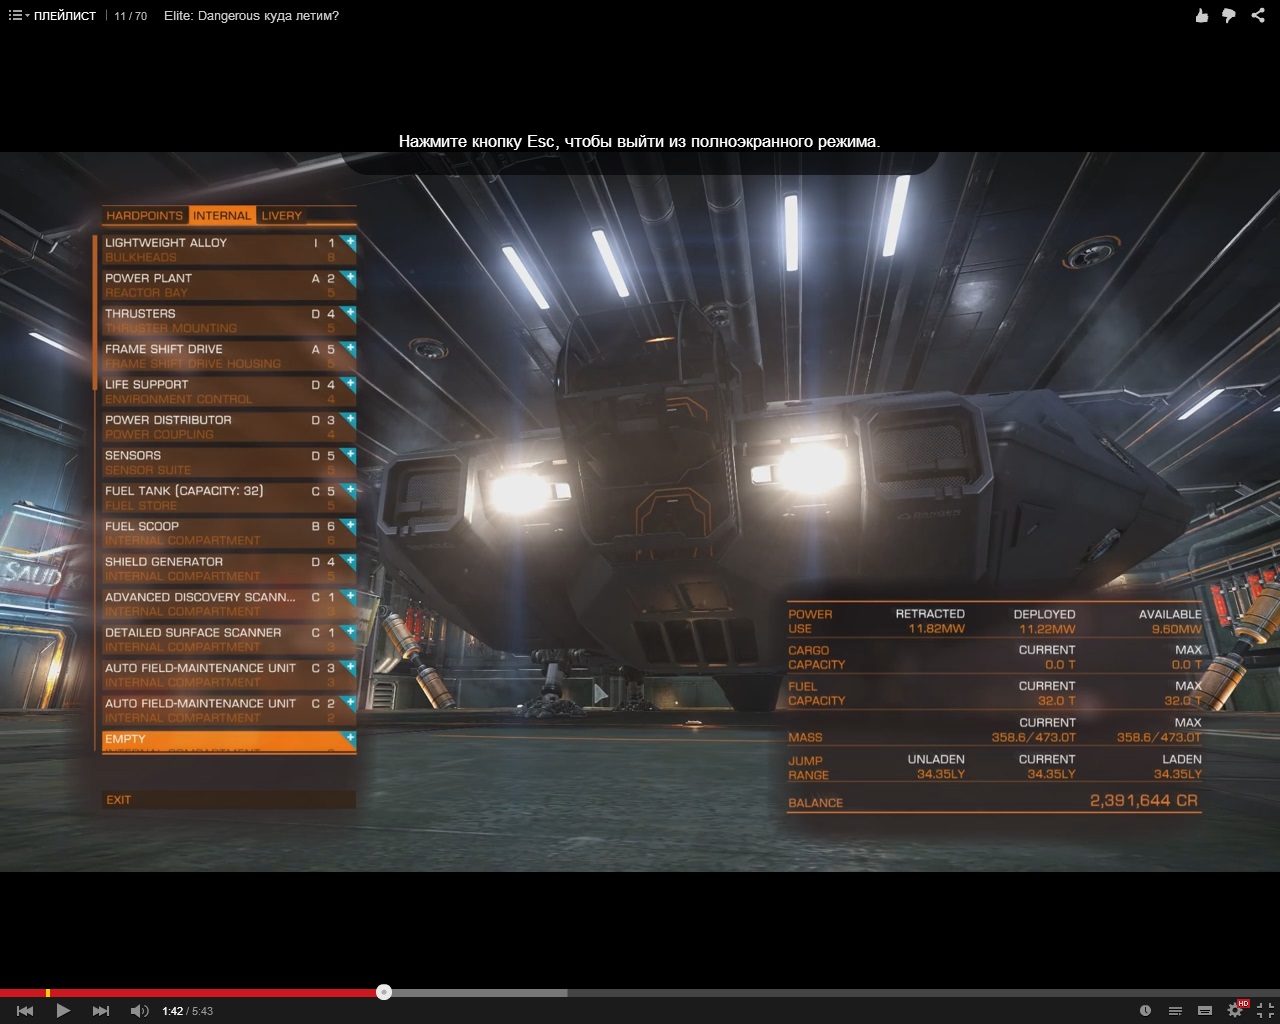The image size is (1280, 1024).
Task: Click the balance value 2,391,644 CR
Action: coord(1143,801)
